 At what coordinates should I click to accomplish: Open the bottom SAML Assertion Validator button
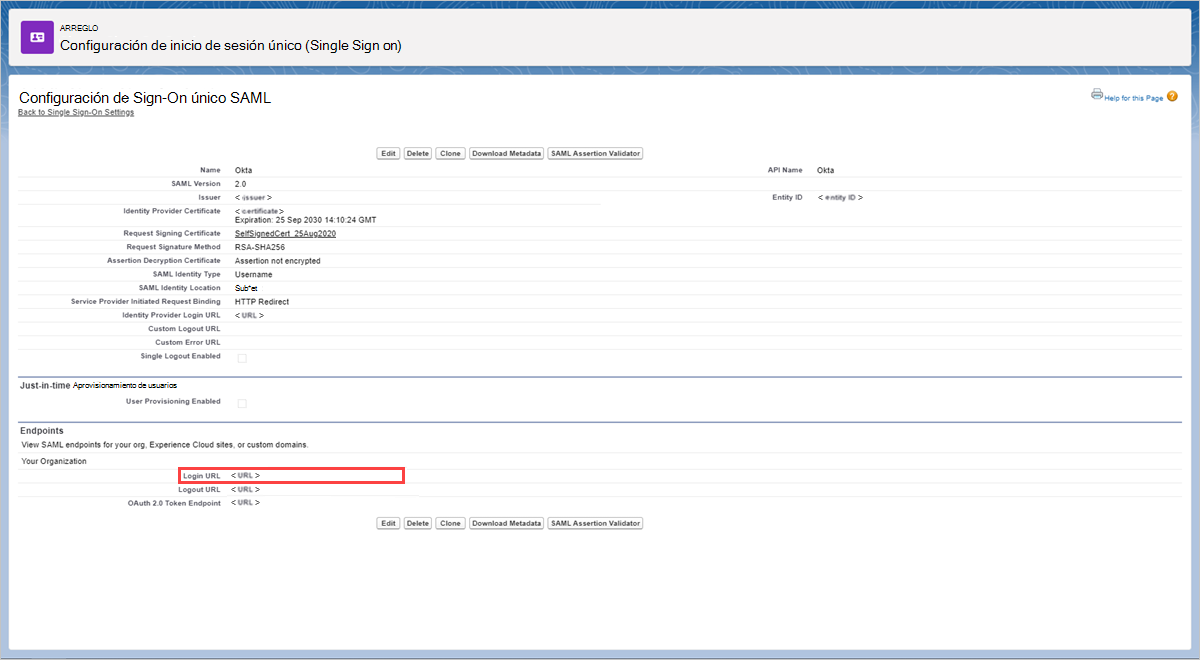pyautogui.click(x=595, y=523)
